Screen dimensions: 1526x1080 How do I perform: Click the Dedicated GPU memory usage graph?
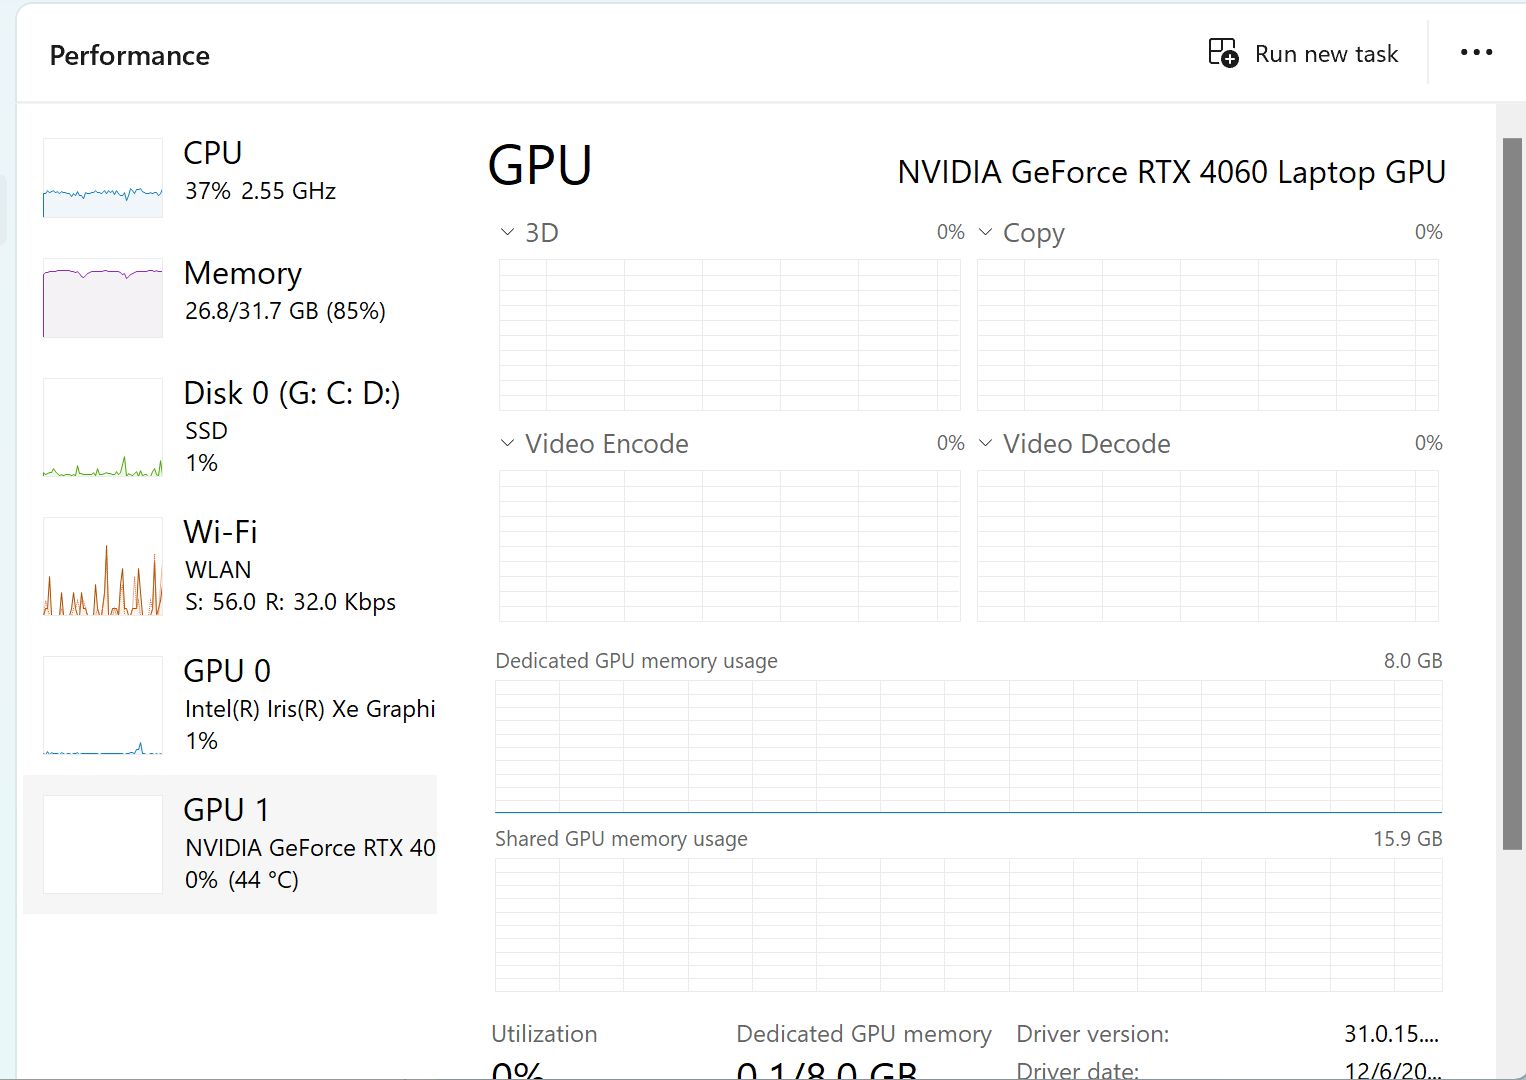pos(968,747)
